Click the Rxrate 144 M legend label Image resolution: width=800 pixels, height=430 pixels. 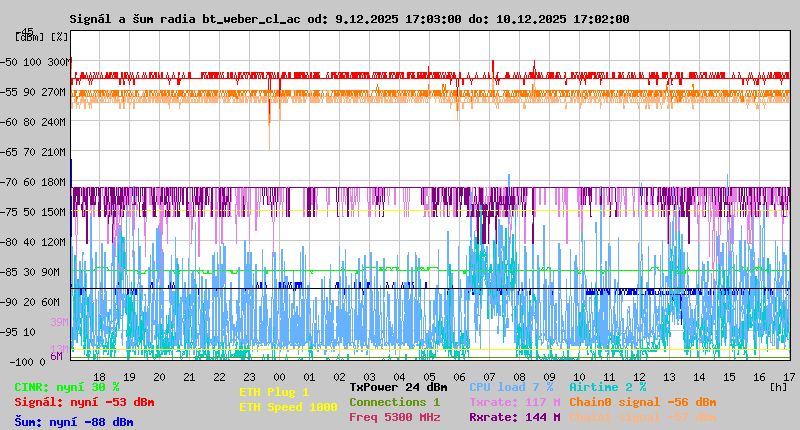point(514,417)
